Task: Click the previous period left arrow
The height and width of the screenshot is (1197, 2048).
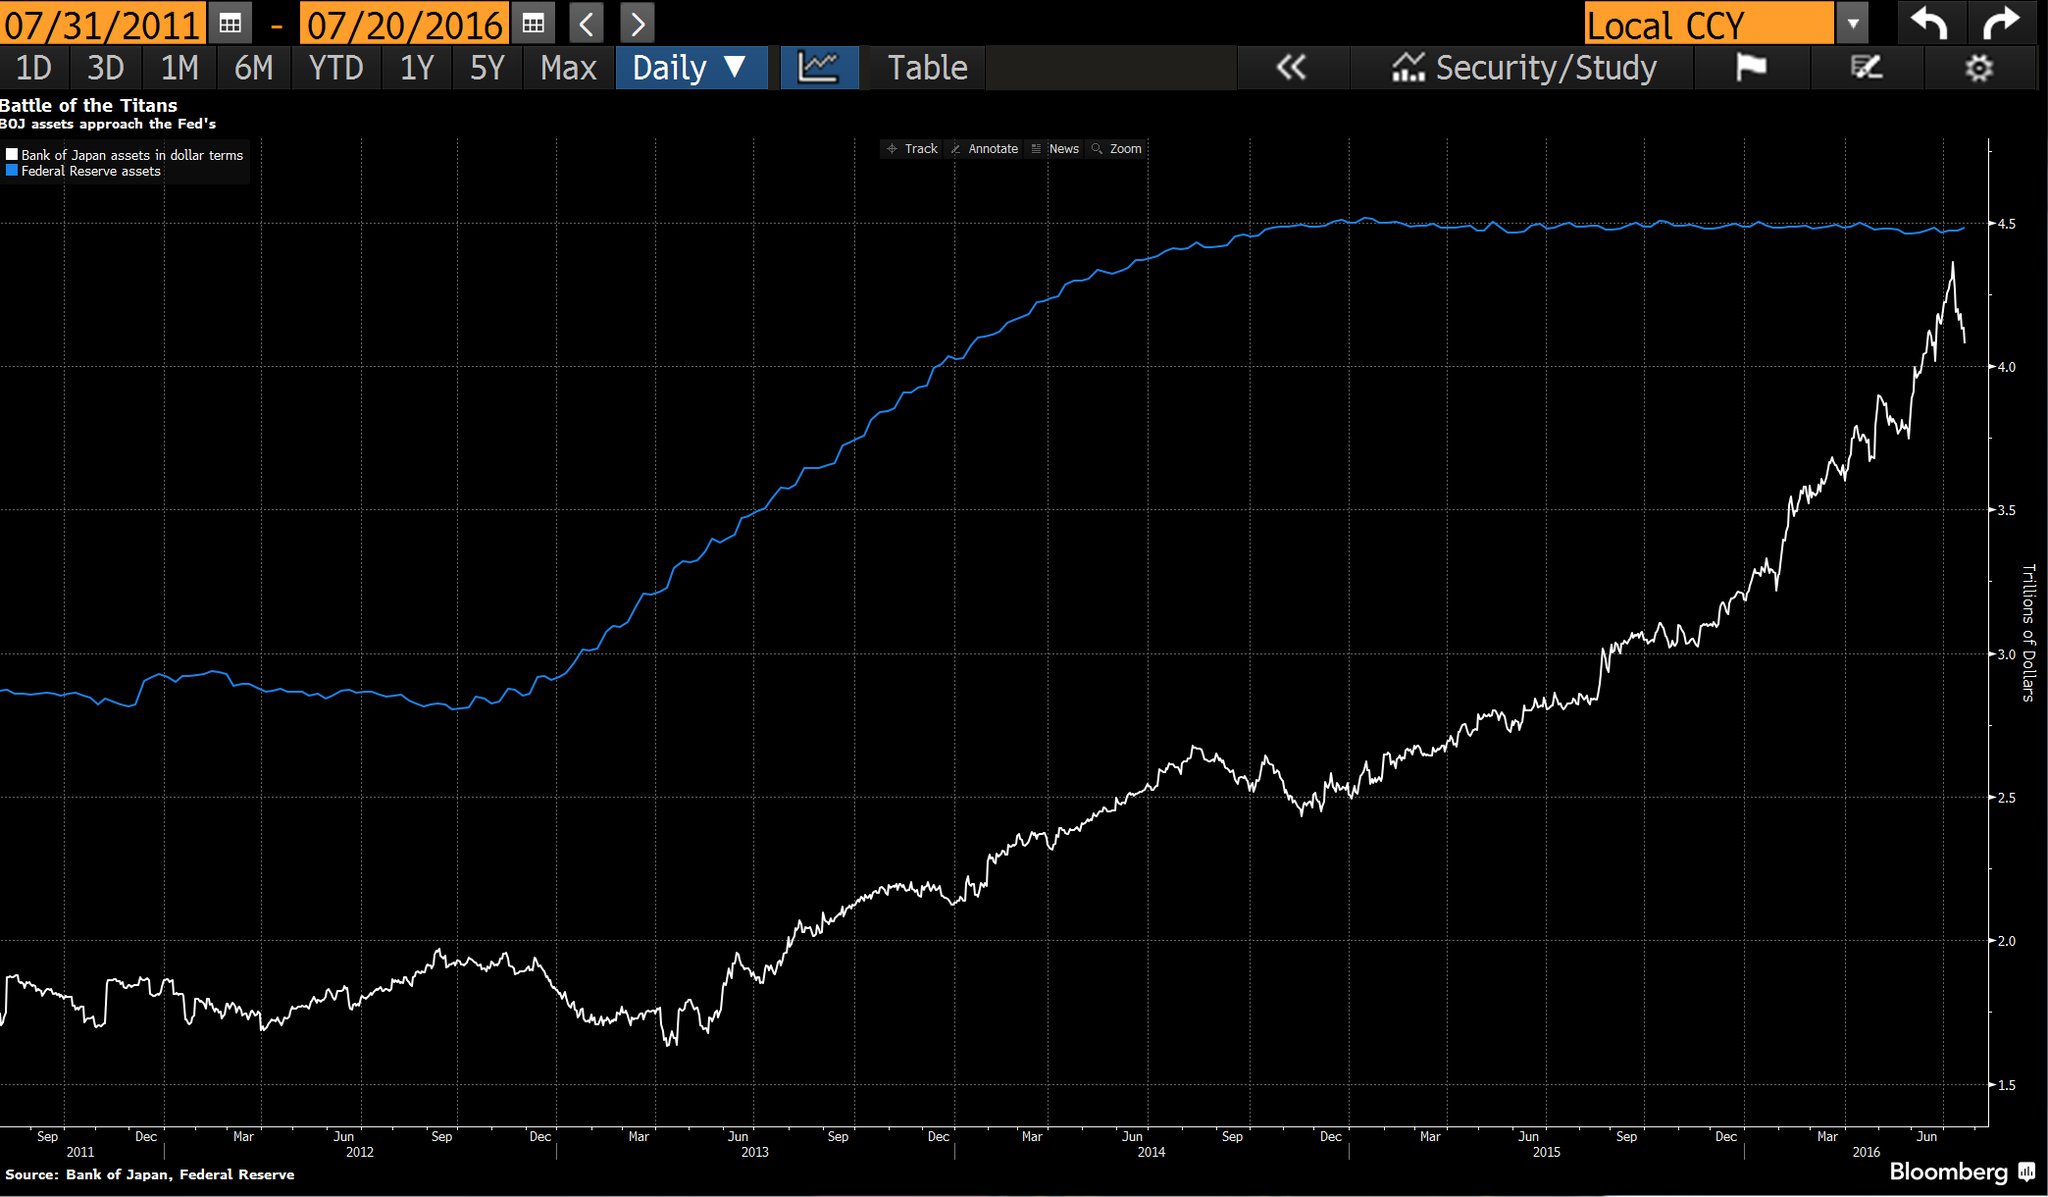Action: tap(587, 22)
